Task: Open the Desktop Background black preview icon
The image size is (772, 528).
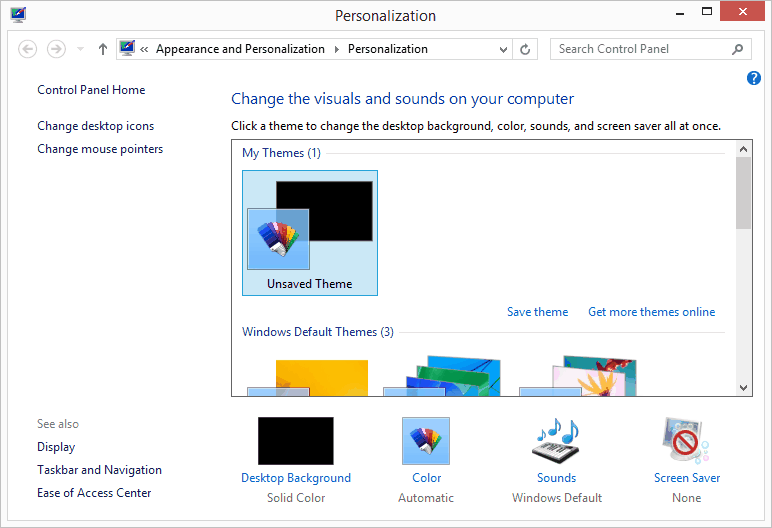Action: click(296, 441)
